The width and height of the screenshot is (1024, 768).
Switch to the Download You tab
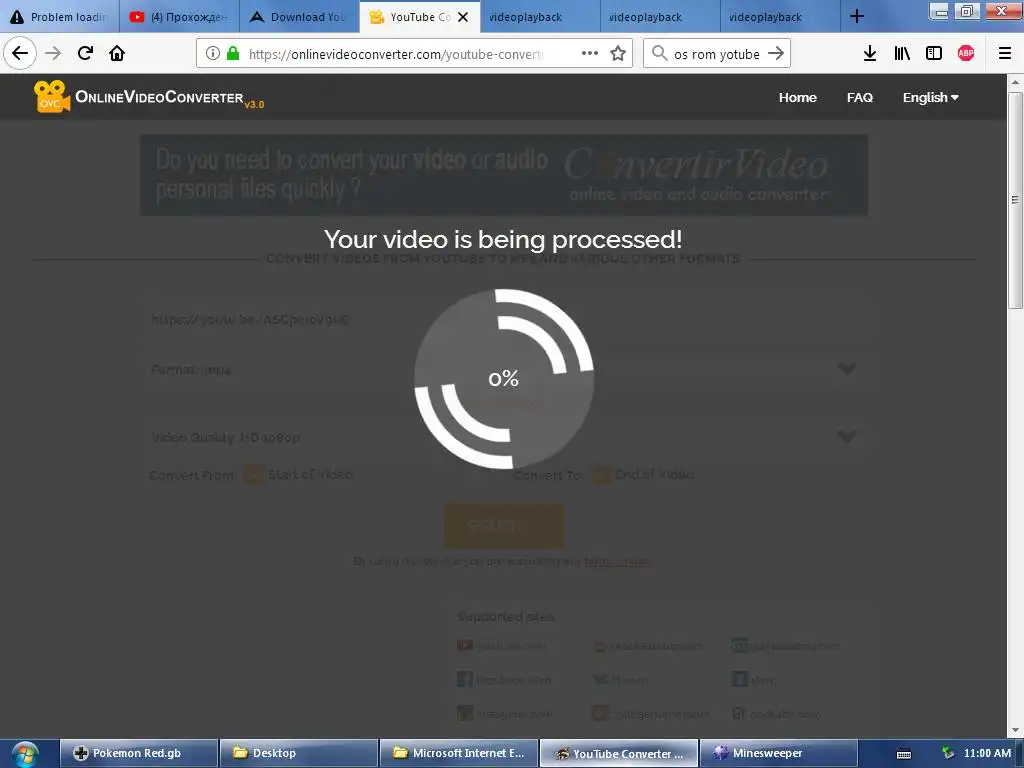pos(299,17)
